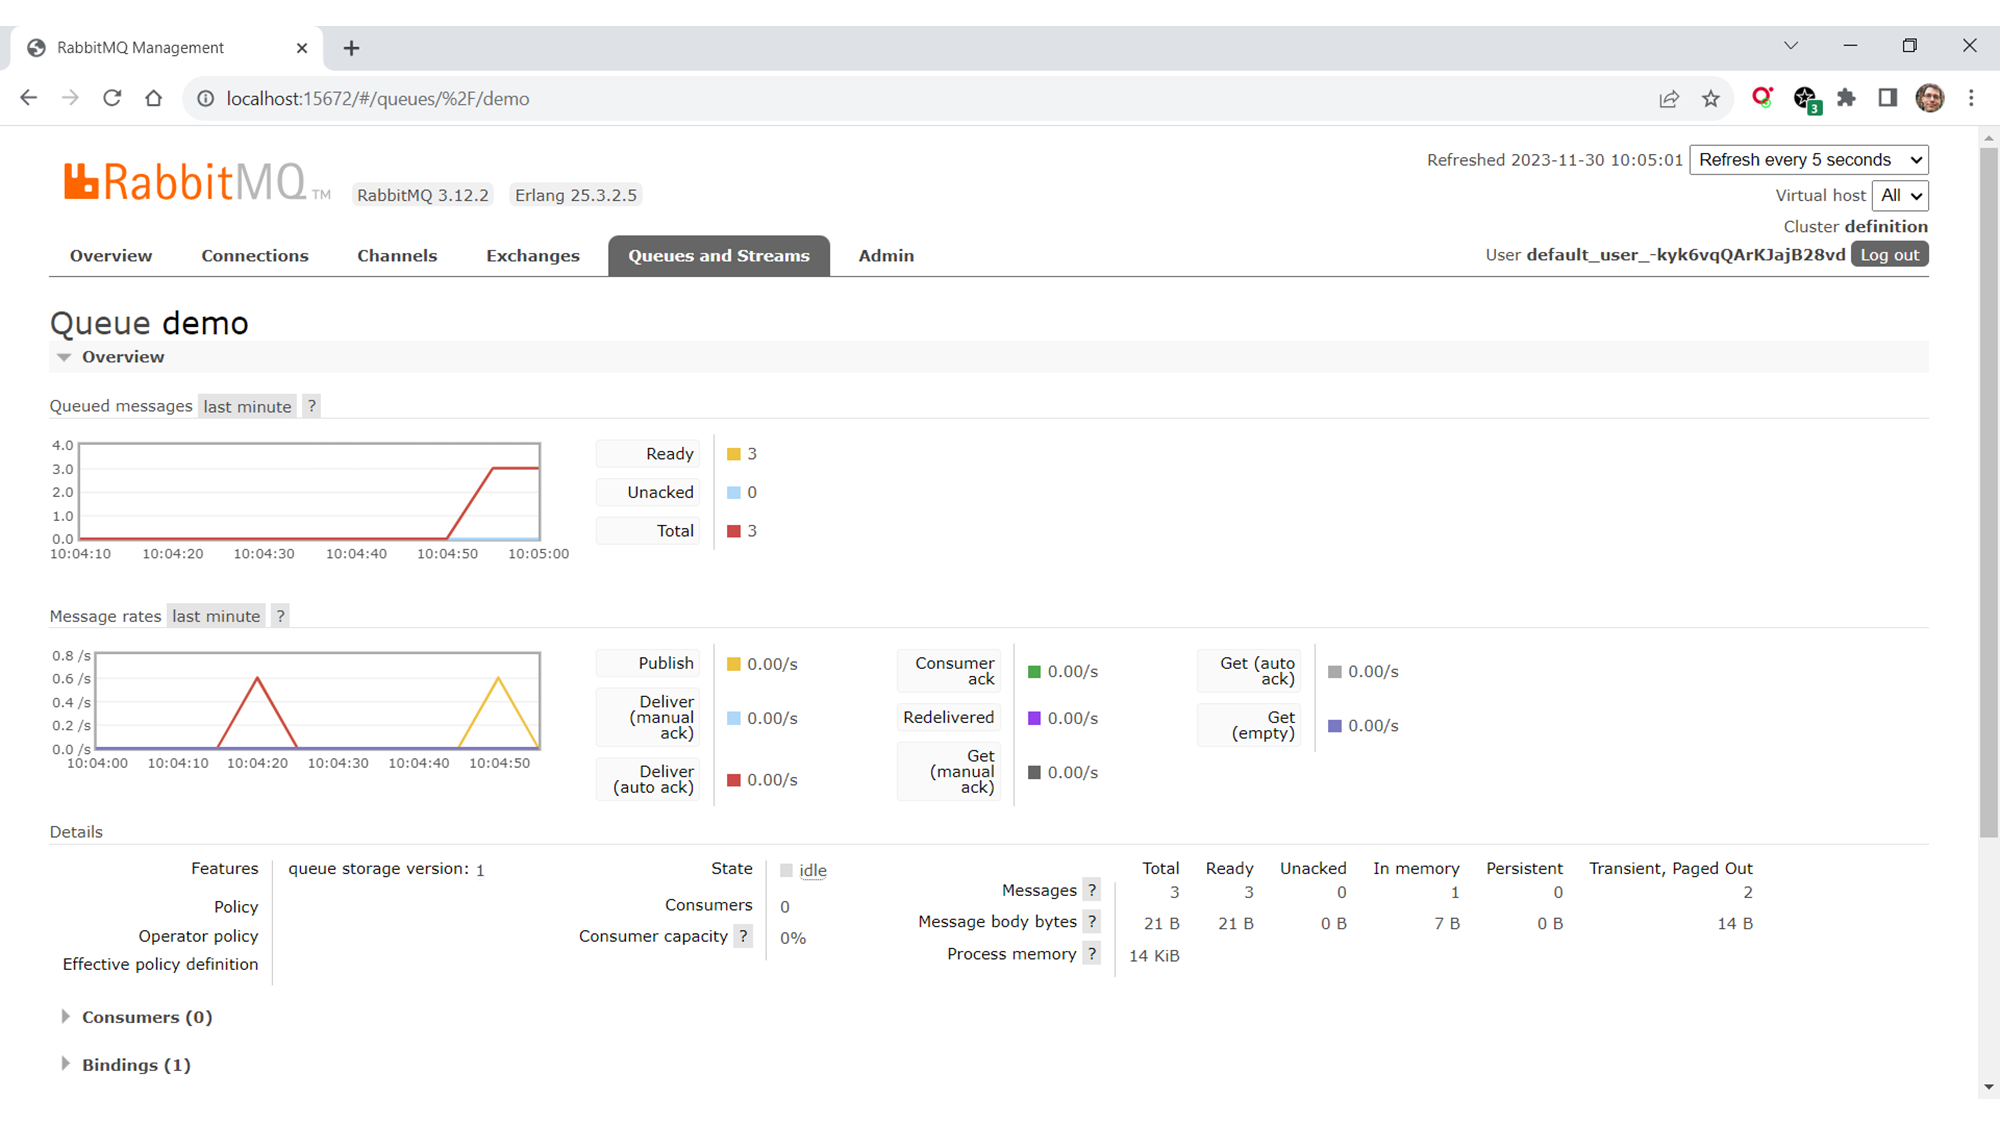Click the RabbitMQ logo
This screenshot has height=1125, width=2000.
point(185,183)
